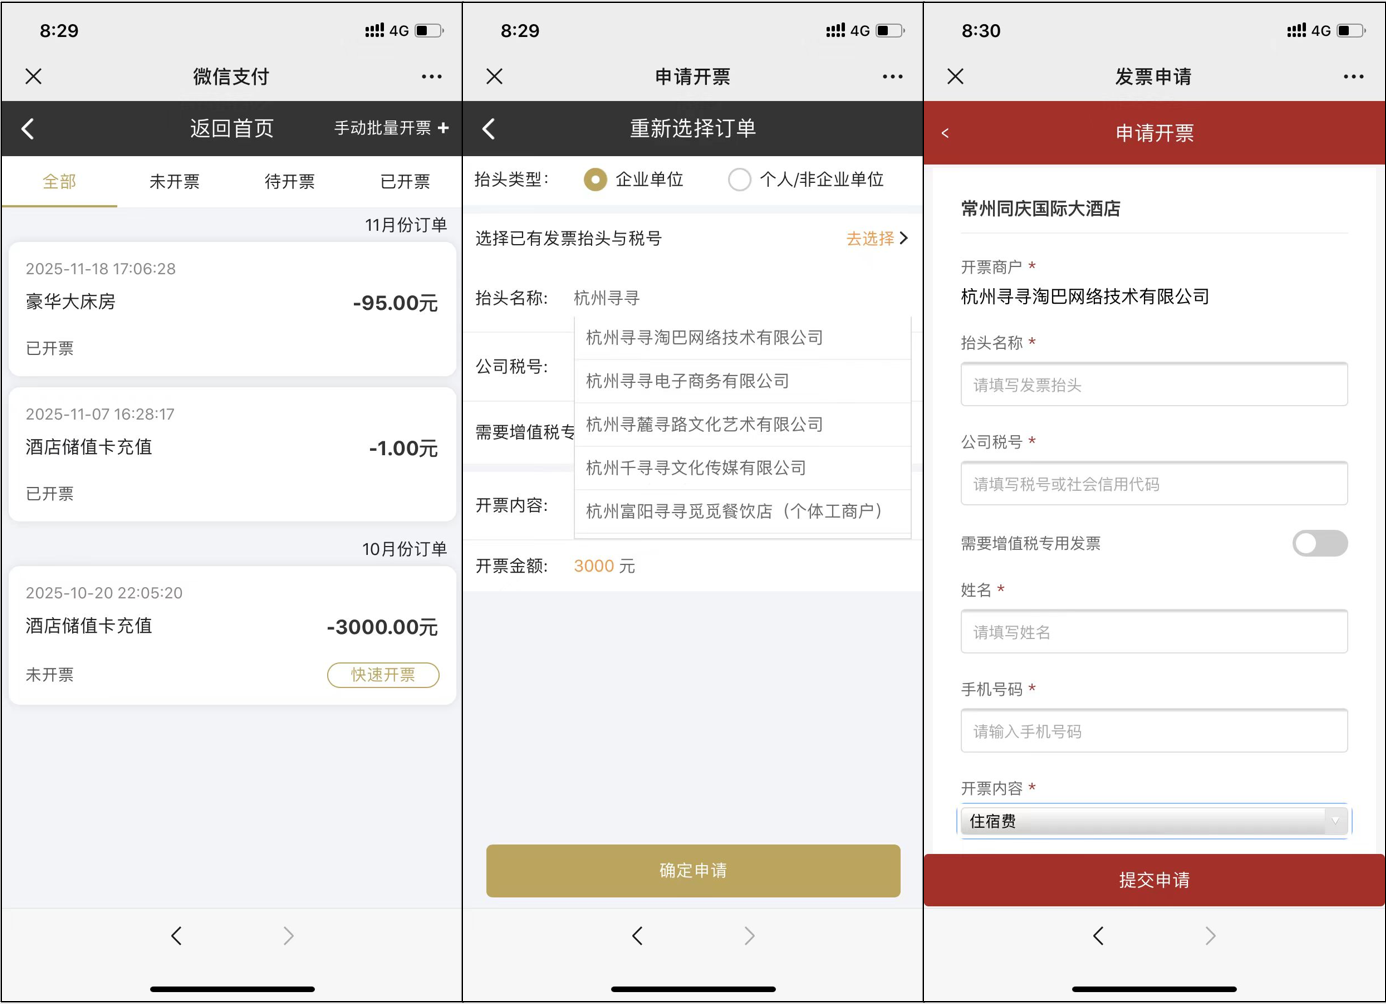Tap back arrow beside 重新选择订单
Viewport: 1386px width, 1004px height.
[489, 129]
